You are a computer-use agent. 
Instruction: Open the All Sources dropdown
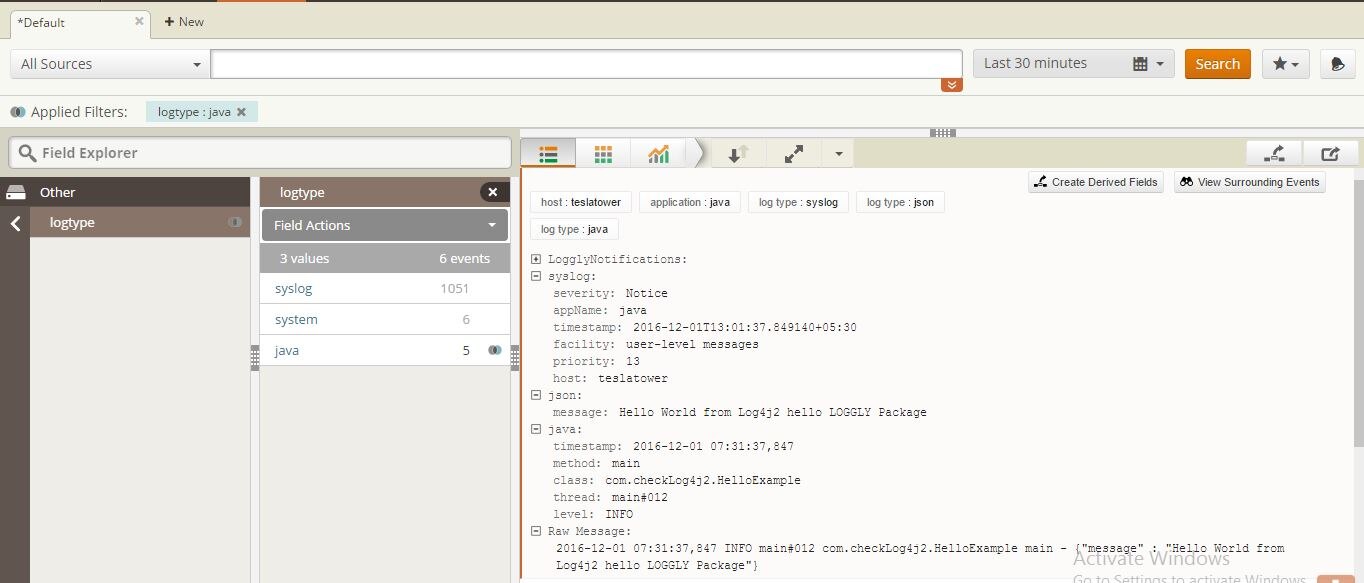click(x=110, y=64)
